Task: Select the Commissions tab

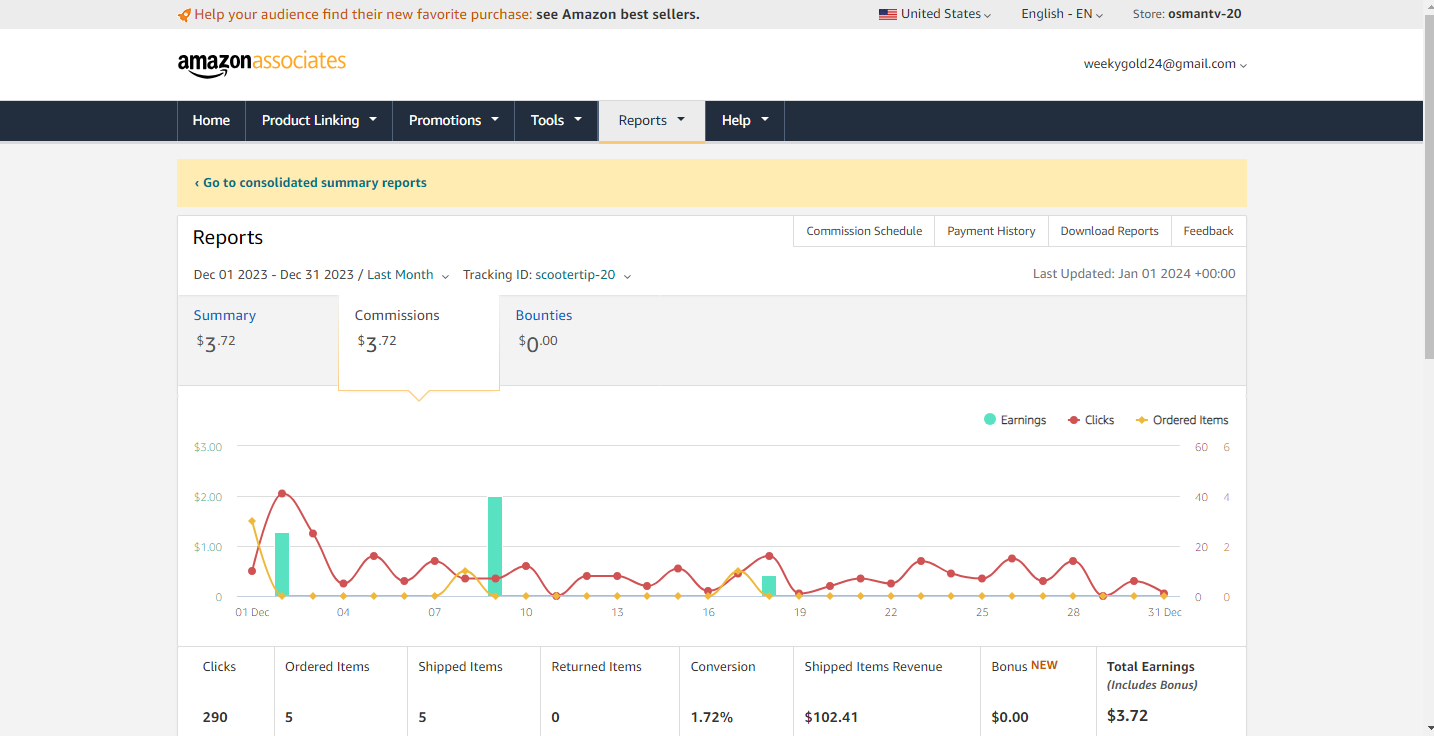Action: click(419, 341)
